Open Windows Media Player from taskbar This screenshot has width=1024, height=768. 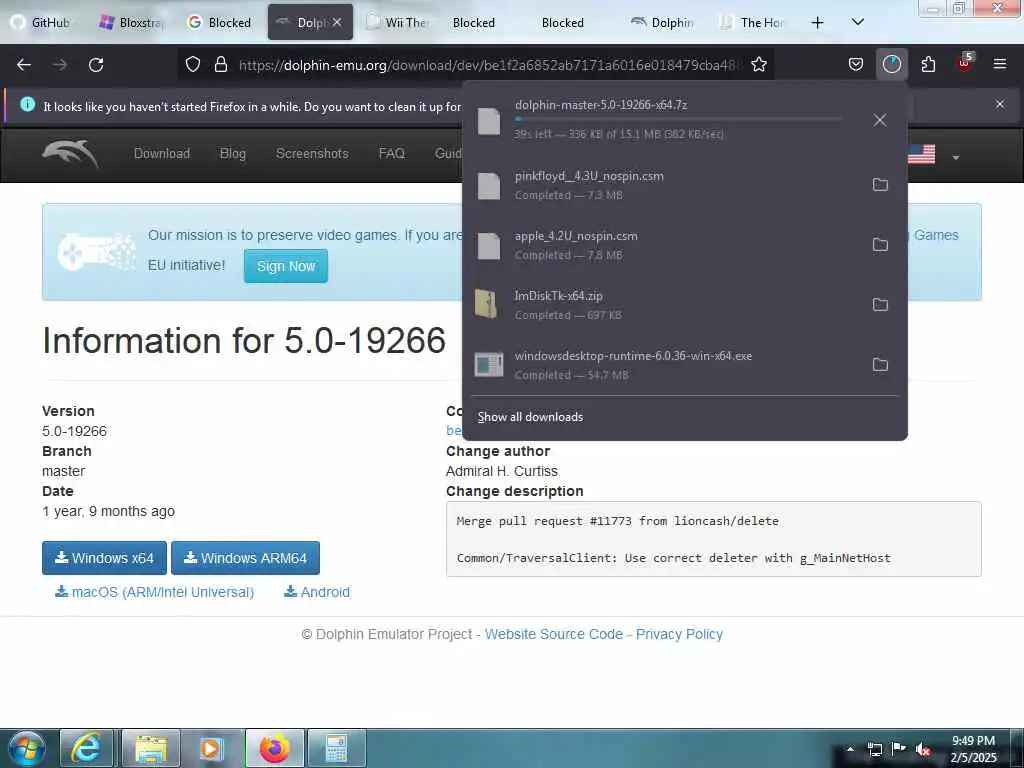point(211,748)
